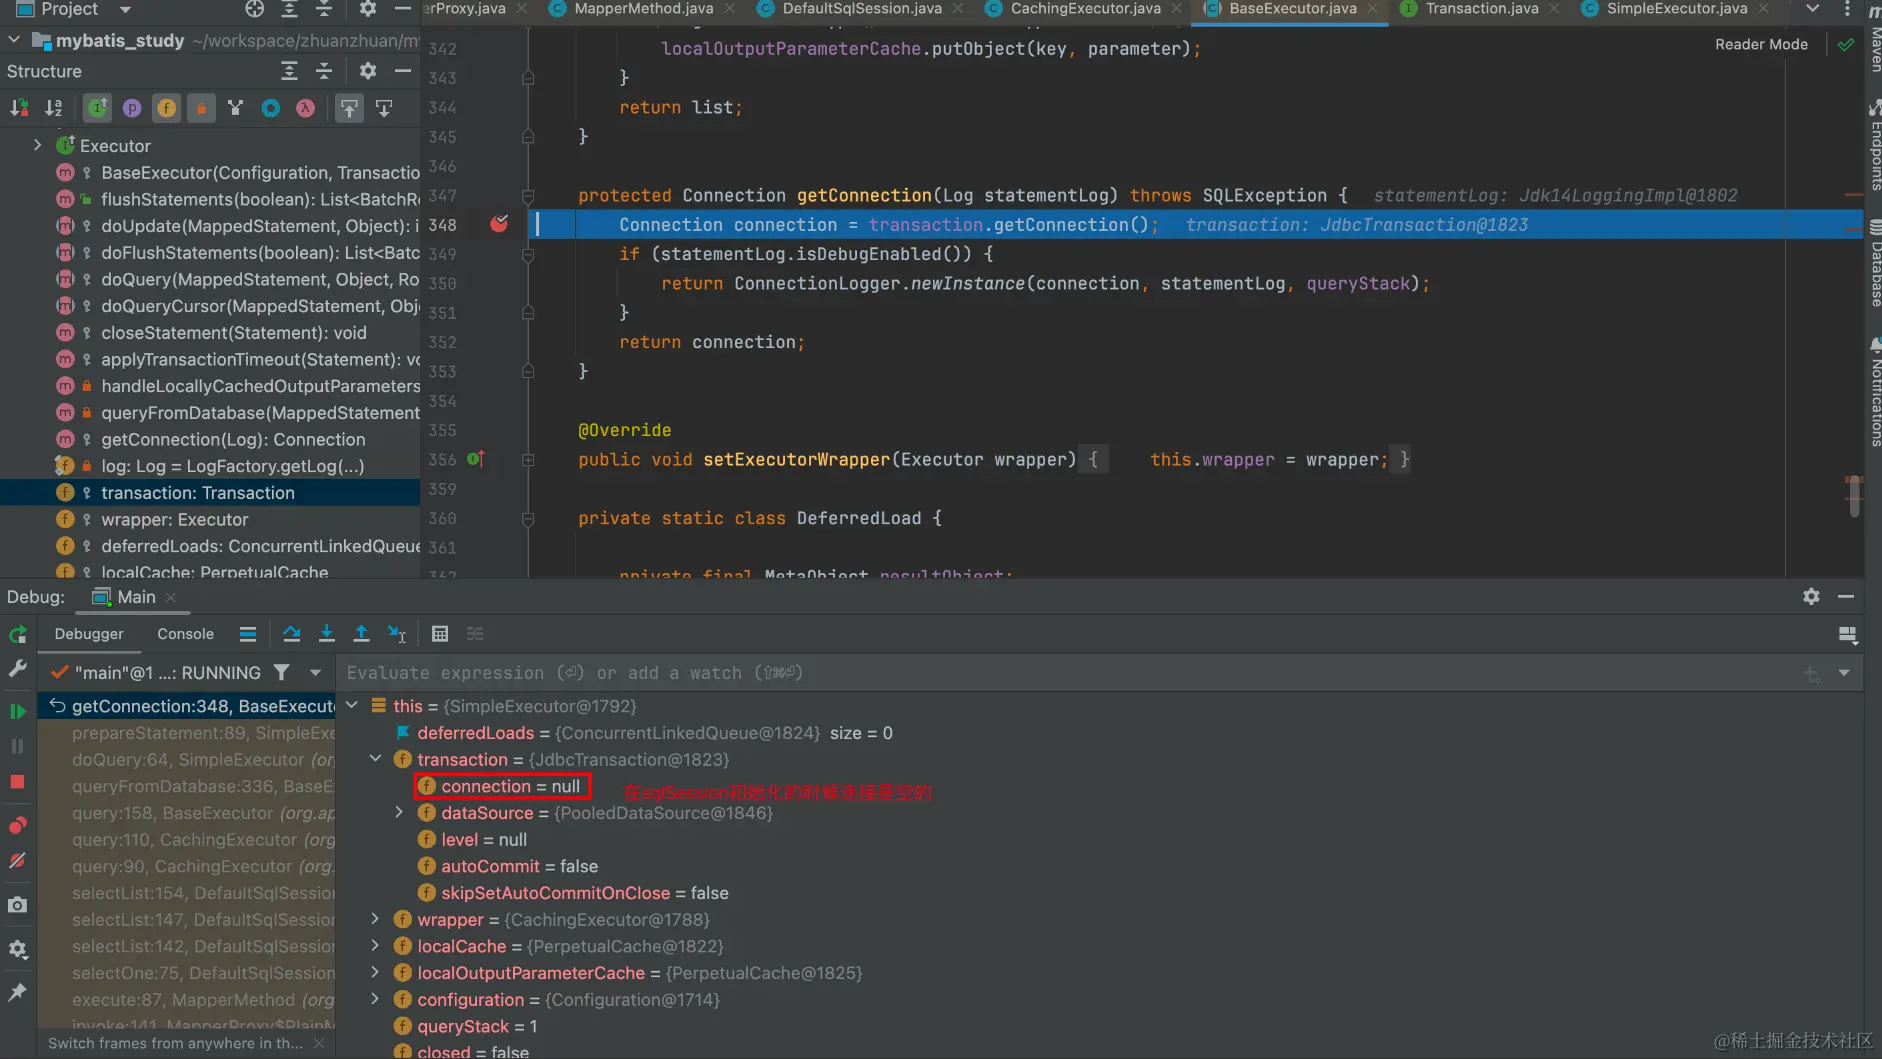
Task: Open the thread selector dropdown
Action: coord(316,673)
